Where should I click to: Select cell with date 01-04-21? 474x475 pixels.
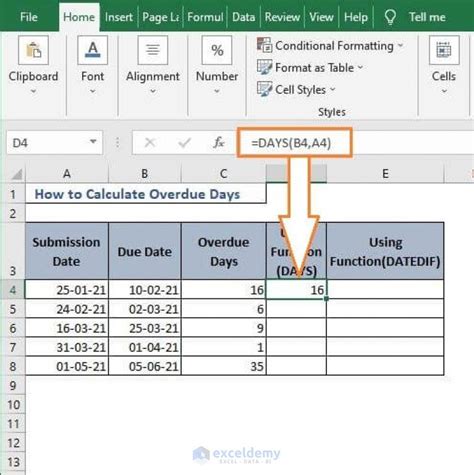tap(145, 347)
